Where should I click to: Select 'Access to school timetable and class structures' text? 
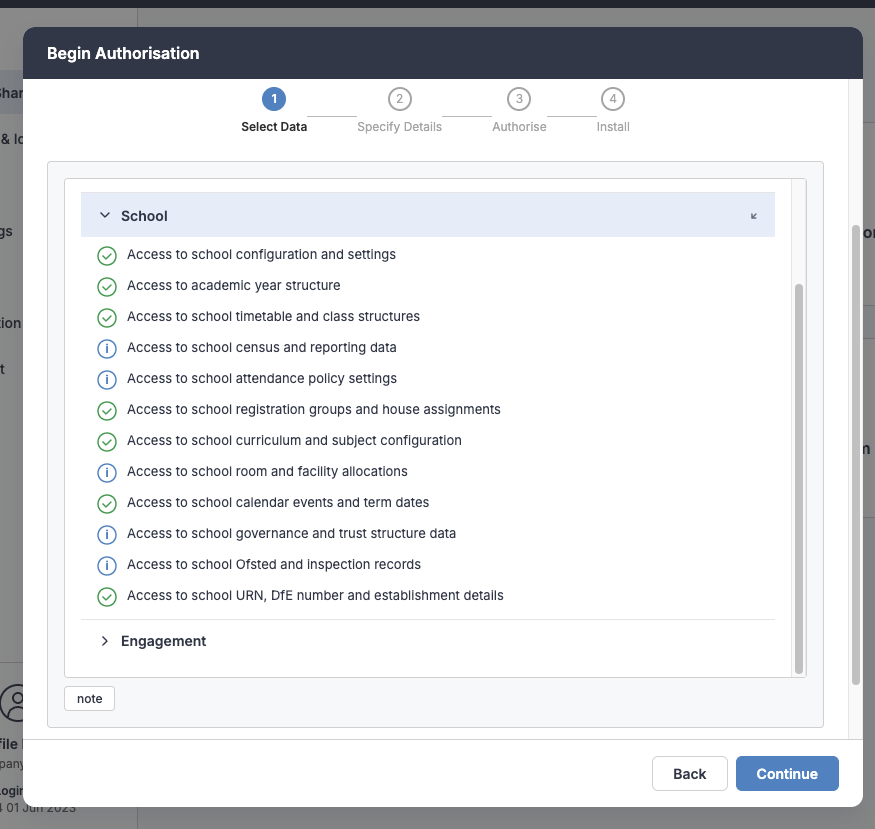[273, 316]
